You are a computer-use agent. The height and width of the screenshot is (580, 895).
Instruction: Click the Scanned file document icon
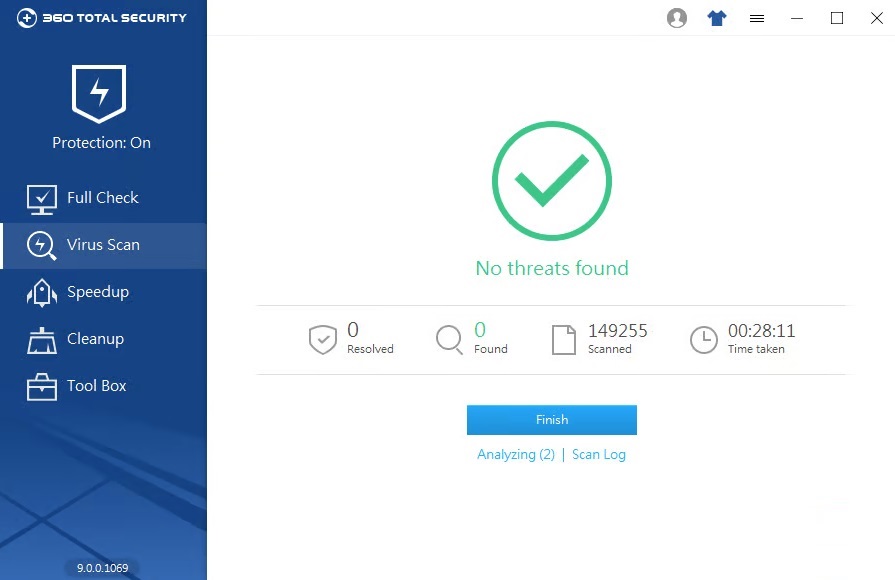coord(564,340)
